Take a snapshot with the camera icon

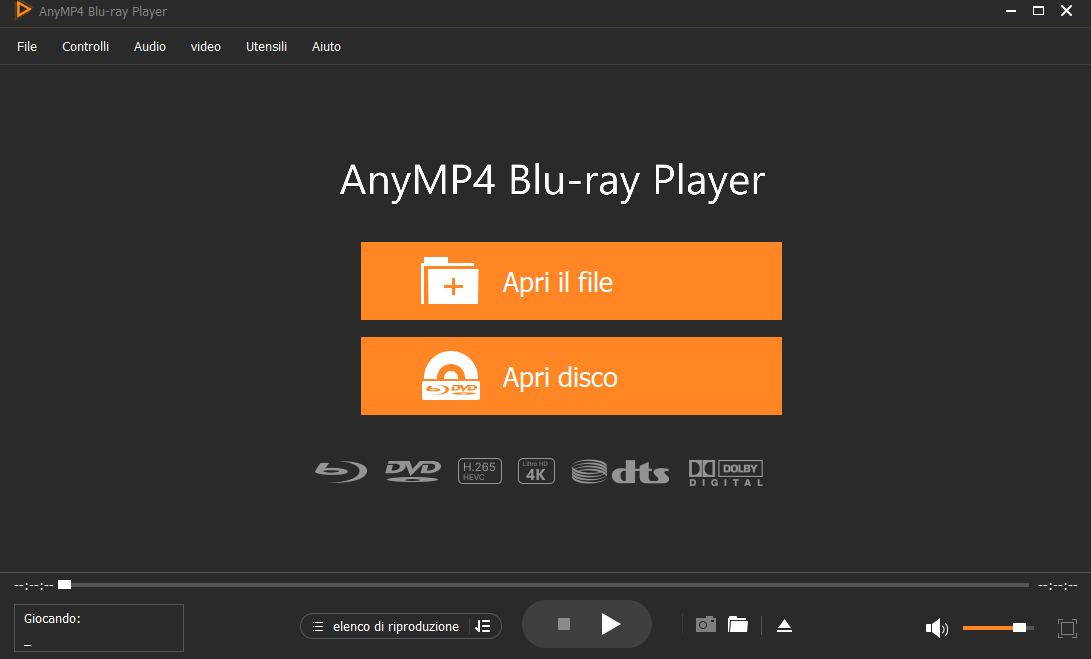click(706, 624)
